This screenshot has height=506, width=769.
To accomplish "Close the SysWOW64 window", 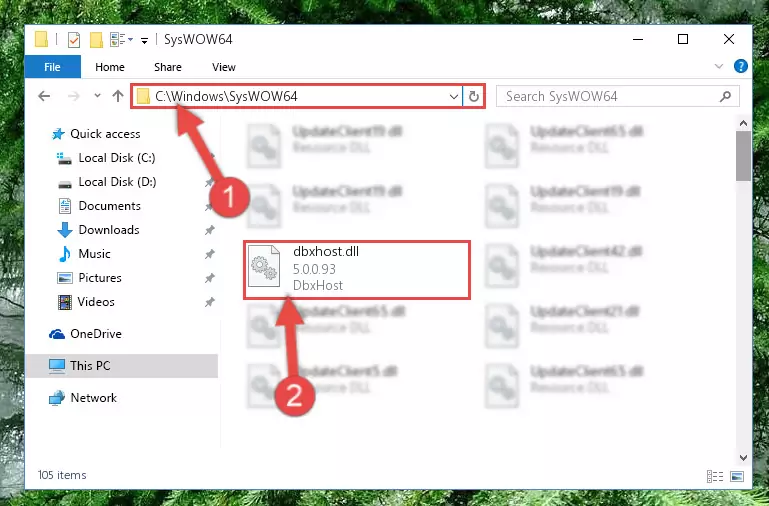I will pyautogui.click(x=729, y=39).
